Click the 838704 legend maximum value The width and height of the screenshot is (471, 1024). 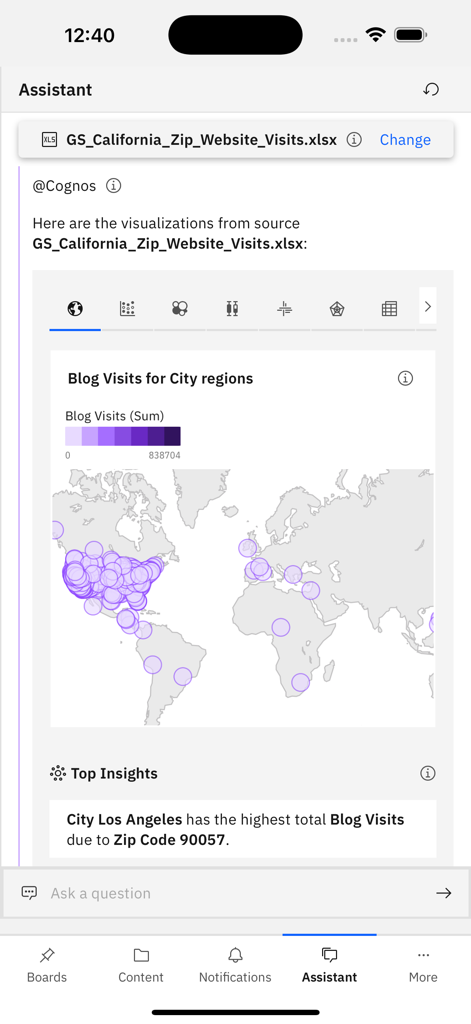point(164,455)
